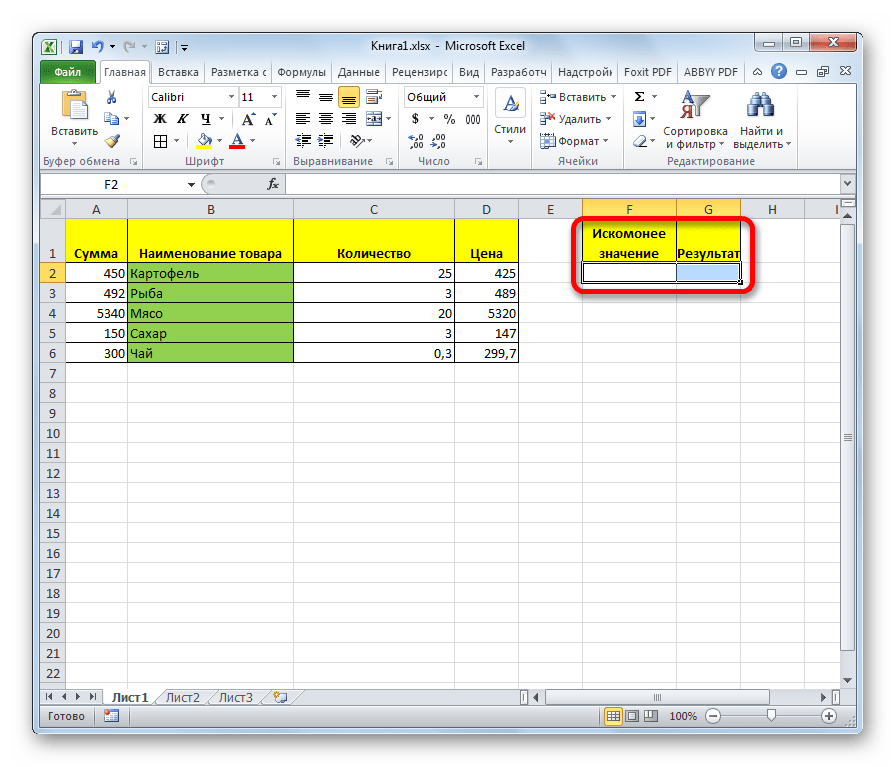Open Шрифт dialog launcher
This screenshot has width=896, height=767.
[x=276, y=162]
